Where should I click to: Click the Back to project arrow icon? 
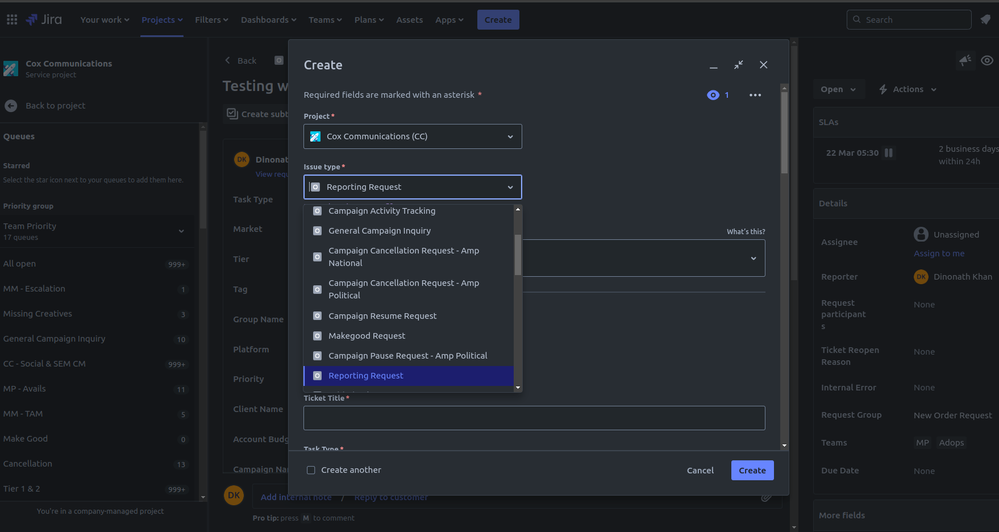point(11,106)
